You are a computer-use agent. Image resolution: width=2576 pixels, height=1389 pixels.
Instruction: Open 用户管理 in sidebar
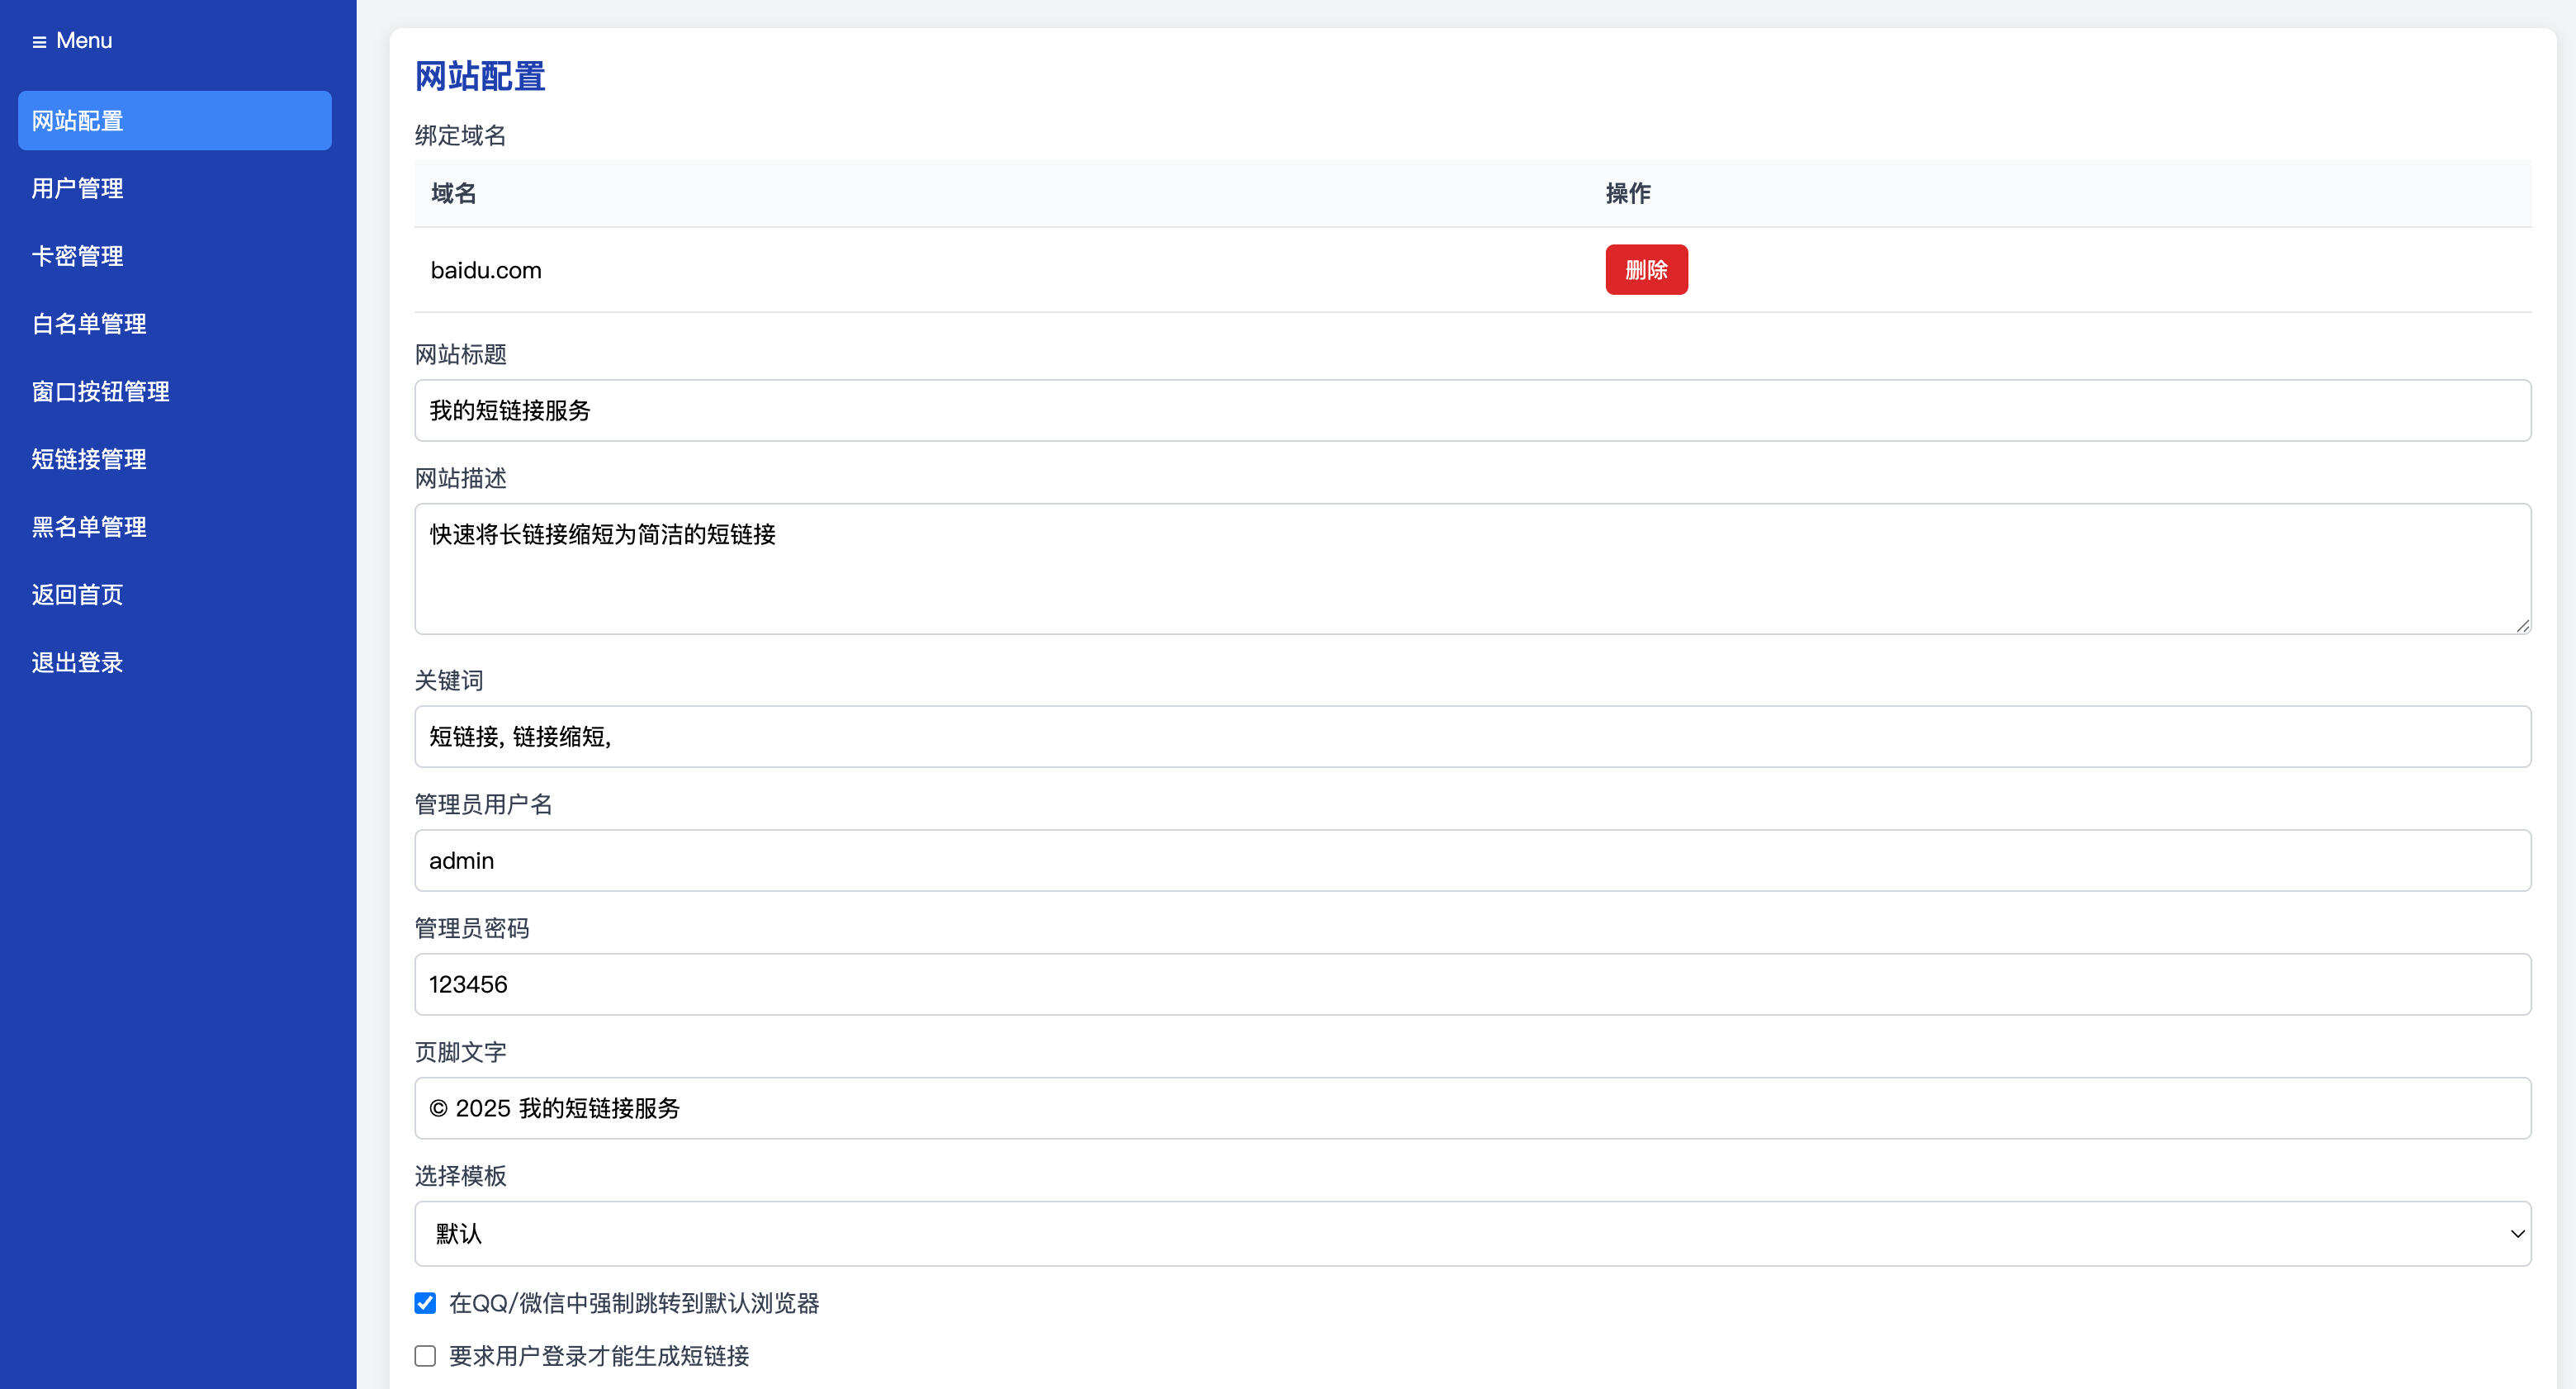(77, 188)
